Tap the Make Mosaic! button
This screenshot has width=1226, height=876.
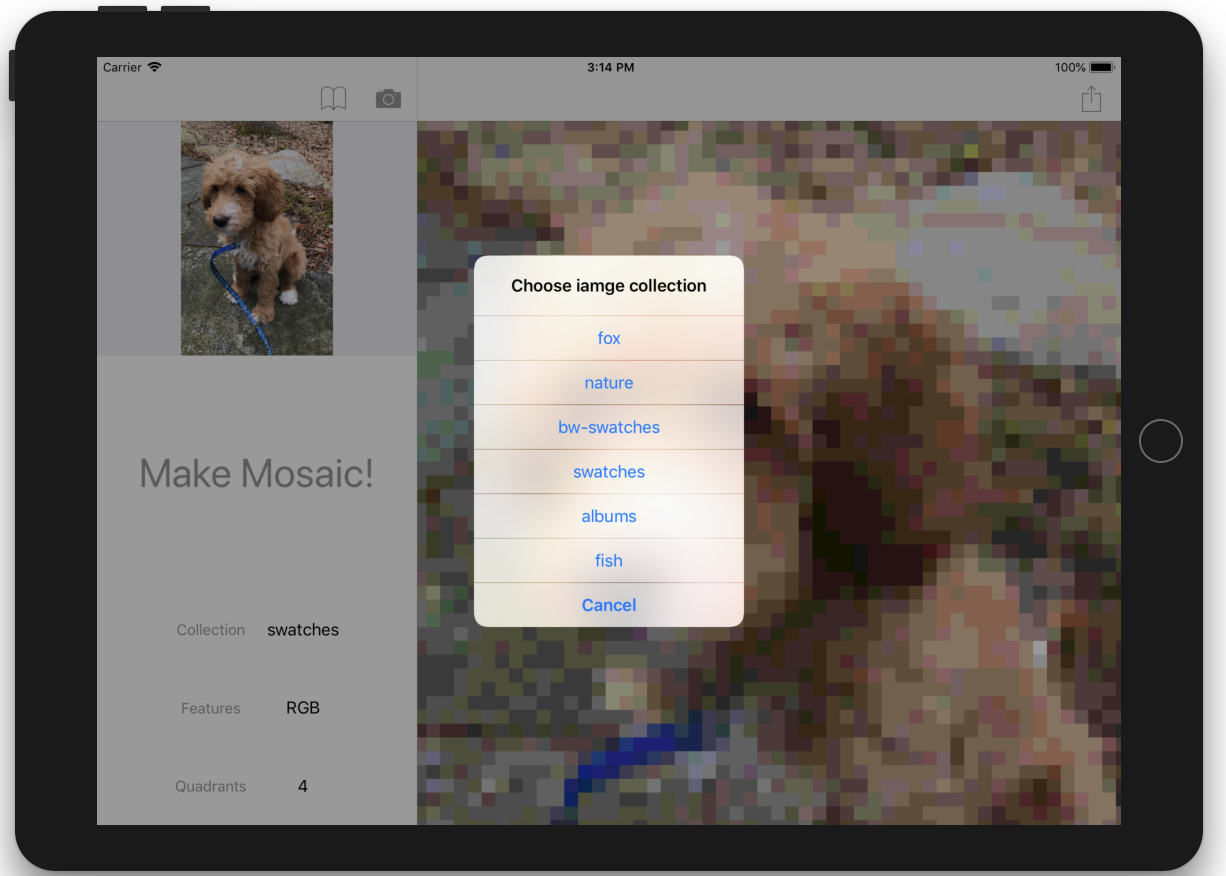[257, 473]
